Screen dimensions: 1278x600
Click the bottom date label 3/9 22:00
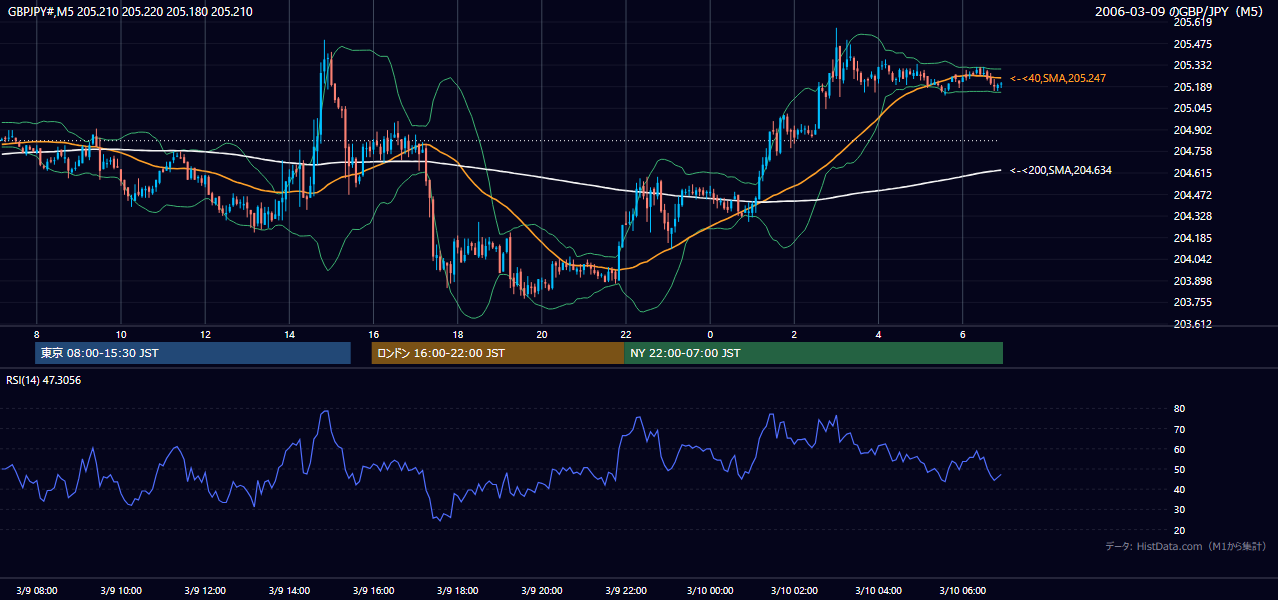[x=625, y=591]
